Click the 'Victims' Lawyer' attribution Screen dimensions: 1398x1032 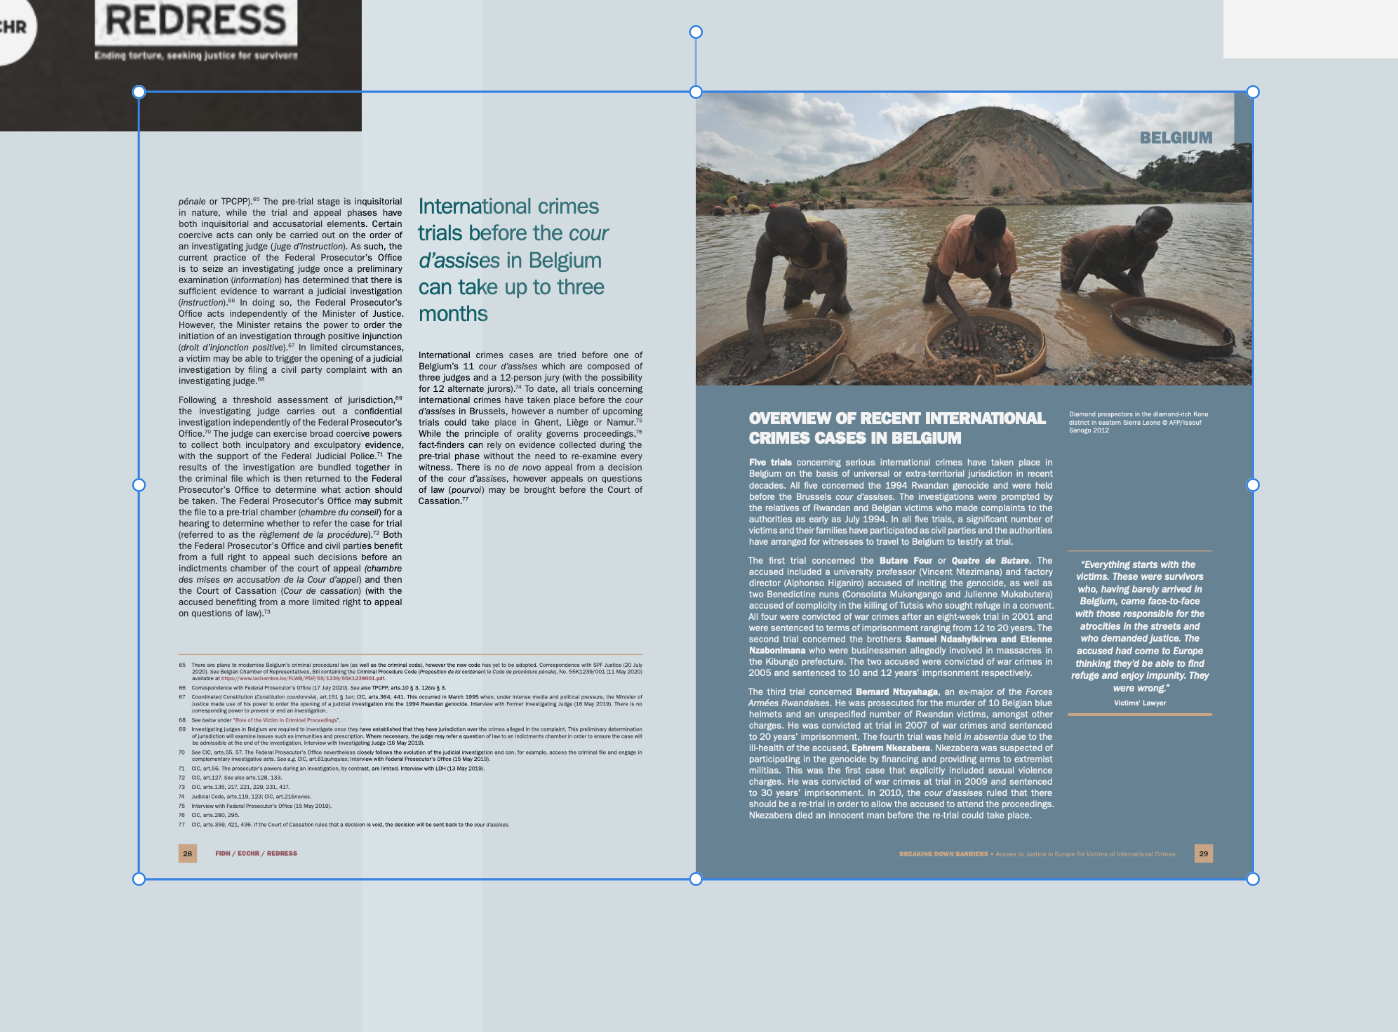point(1140,703)
